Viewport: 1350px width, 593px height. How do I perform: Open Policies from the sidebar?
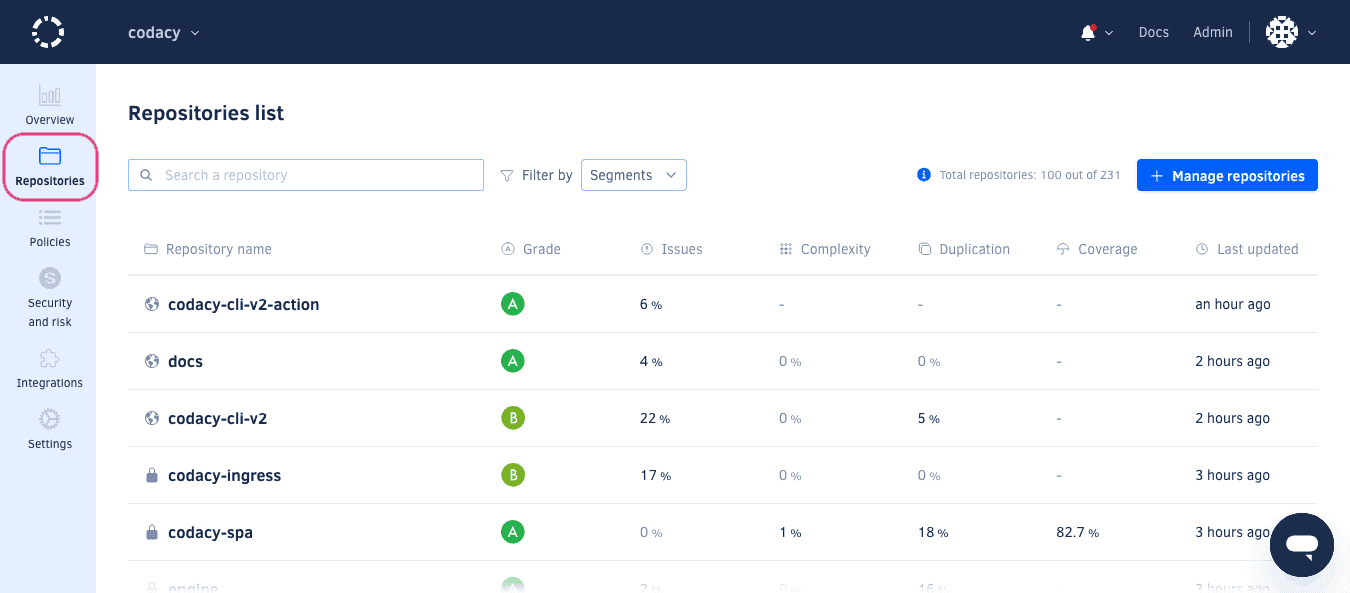coord(49,225)
